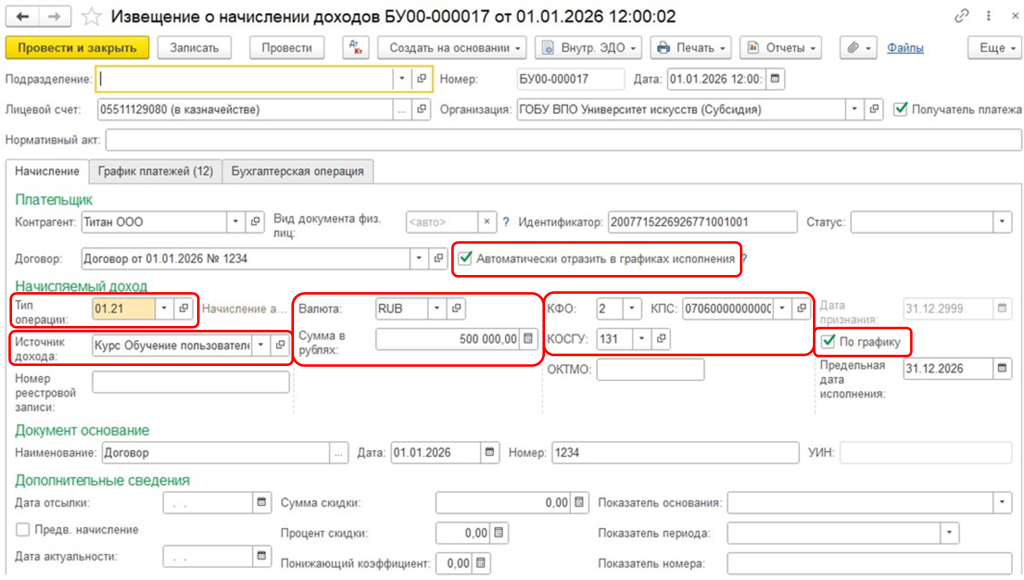
Task: Go forward with the right arrow button
Action: (54, 16)
